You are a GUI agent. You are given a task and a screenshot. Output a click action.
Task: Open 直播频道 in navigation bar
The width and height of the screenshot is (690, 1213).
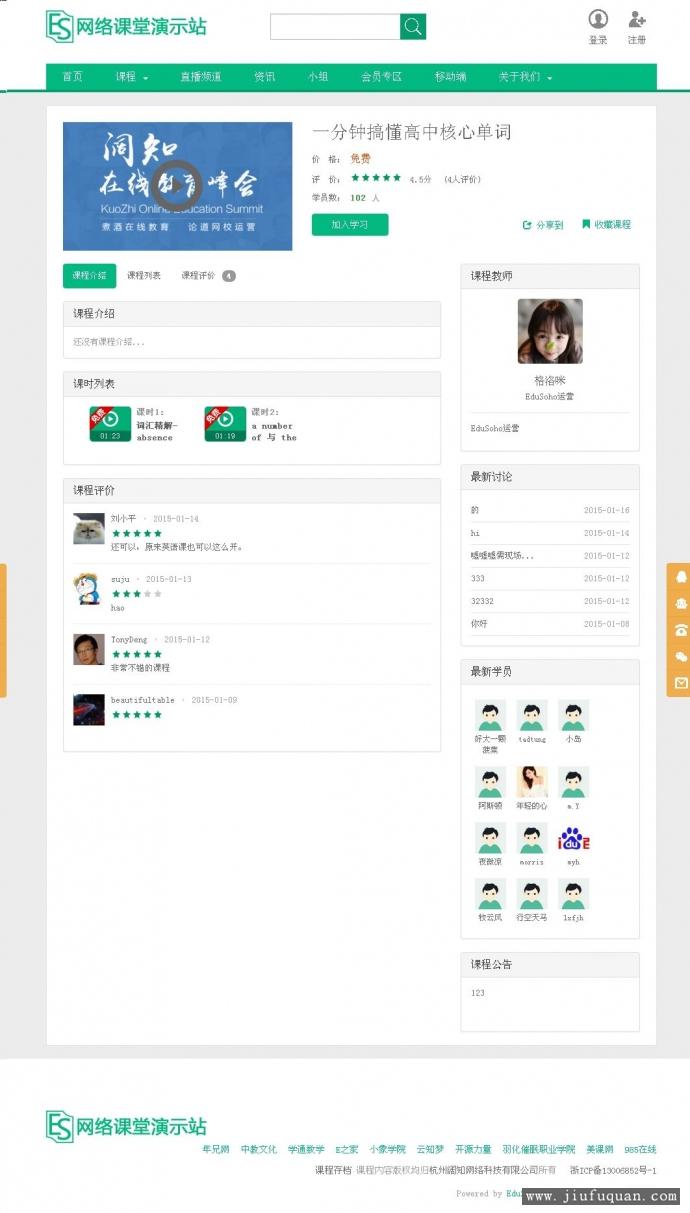point(201,77)
